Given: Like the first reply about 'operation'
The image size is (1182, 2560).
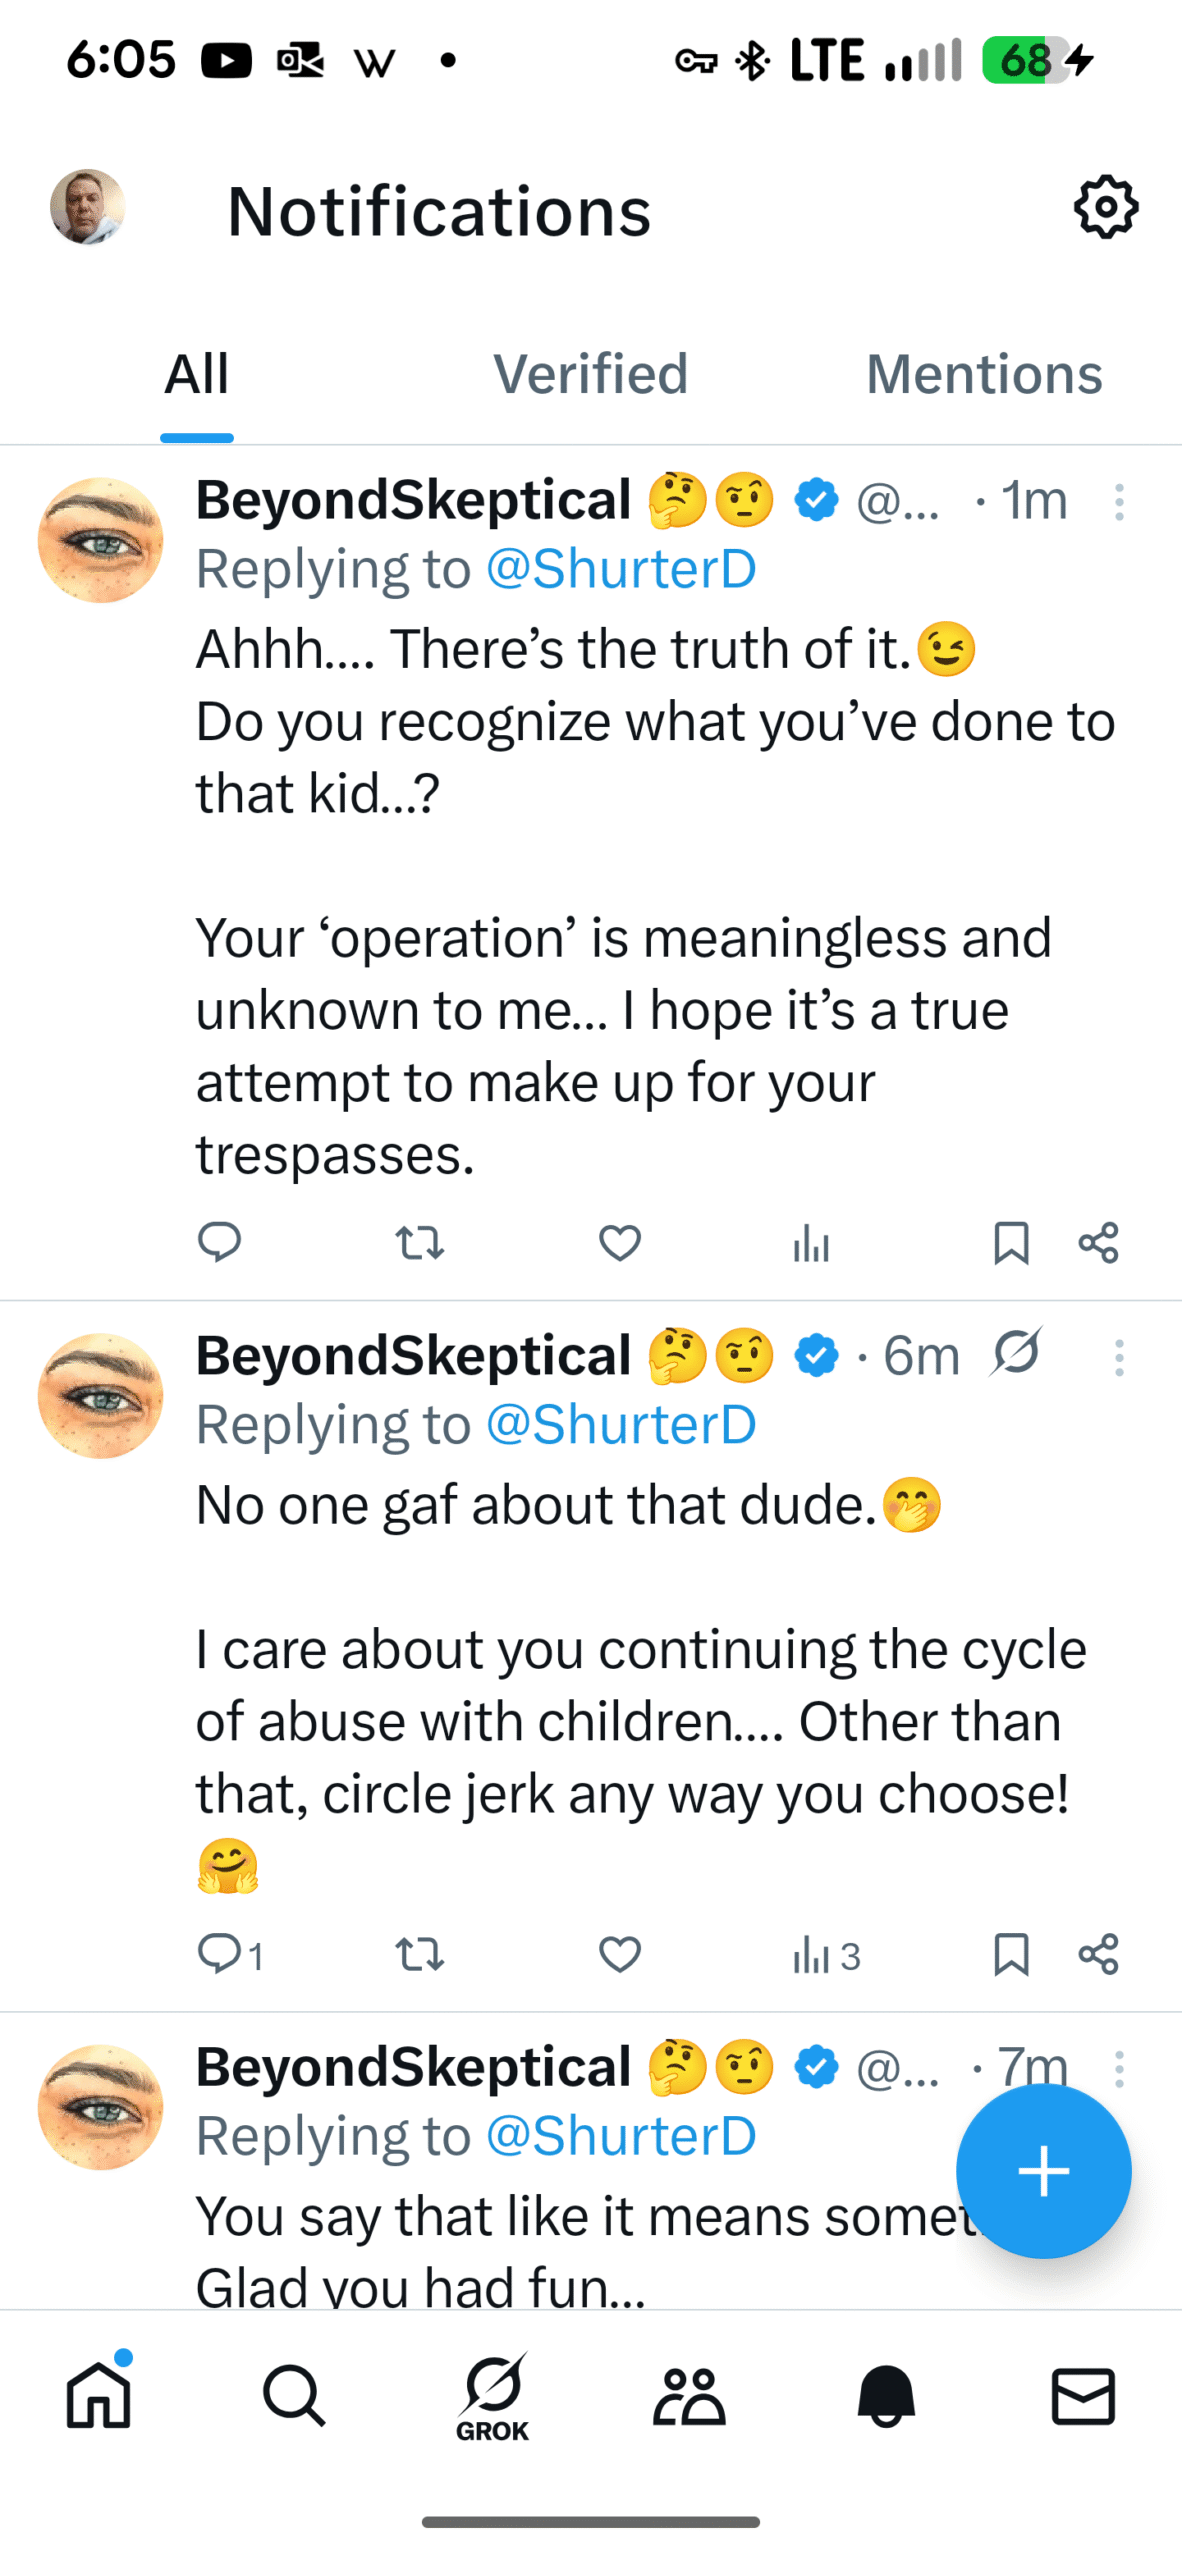Looking at the screenshot, I should (x=619, y=1243).
